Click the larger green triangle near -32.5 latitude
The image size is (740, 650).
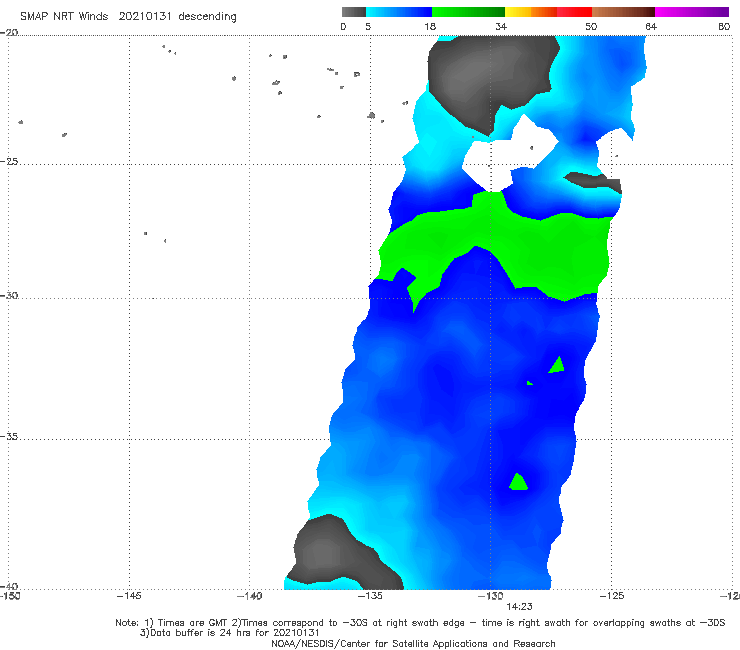[557, 366]
